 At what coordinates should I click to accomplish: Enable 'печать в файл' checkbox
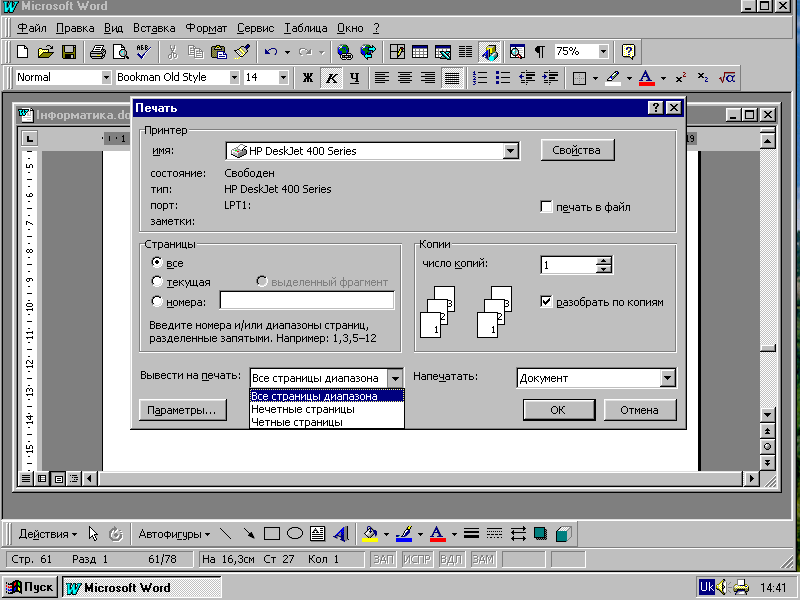(x=546, y=207)
